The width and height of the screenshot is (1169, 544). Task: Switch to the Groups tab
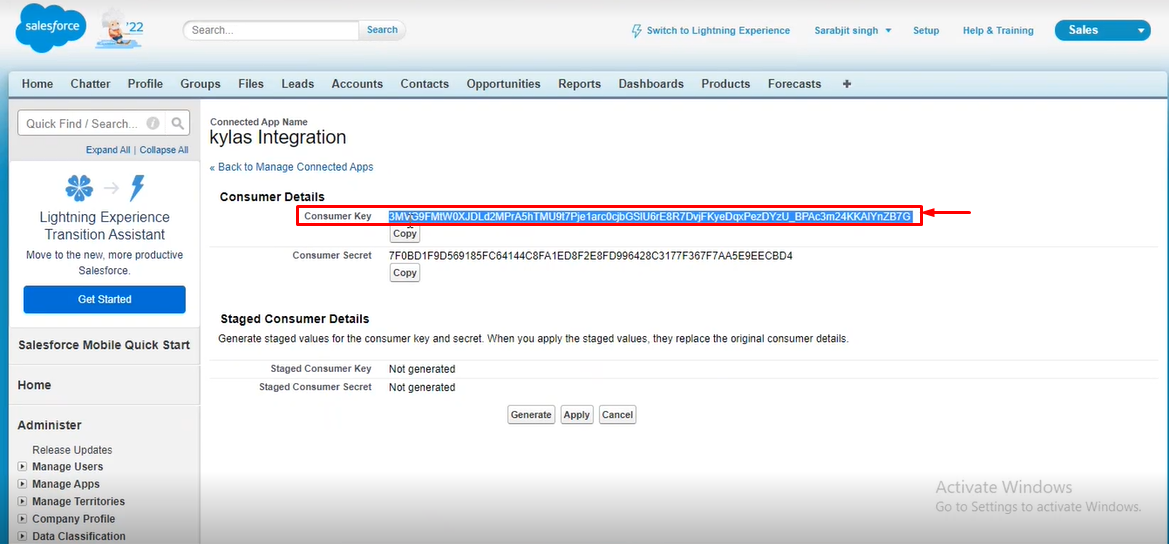tap(201, 84)
